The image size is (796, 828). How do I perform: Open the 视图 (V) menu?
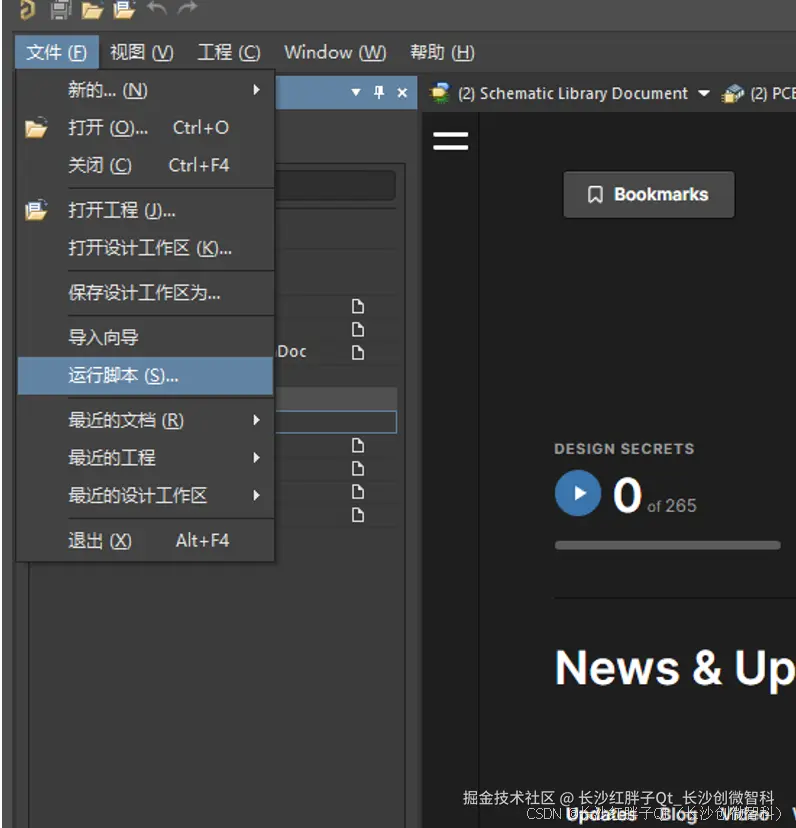(x=142, y=52)
